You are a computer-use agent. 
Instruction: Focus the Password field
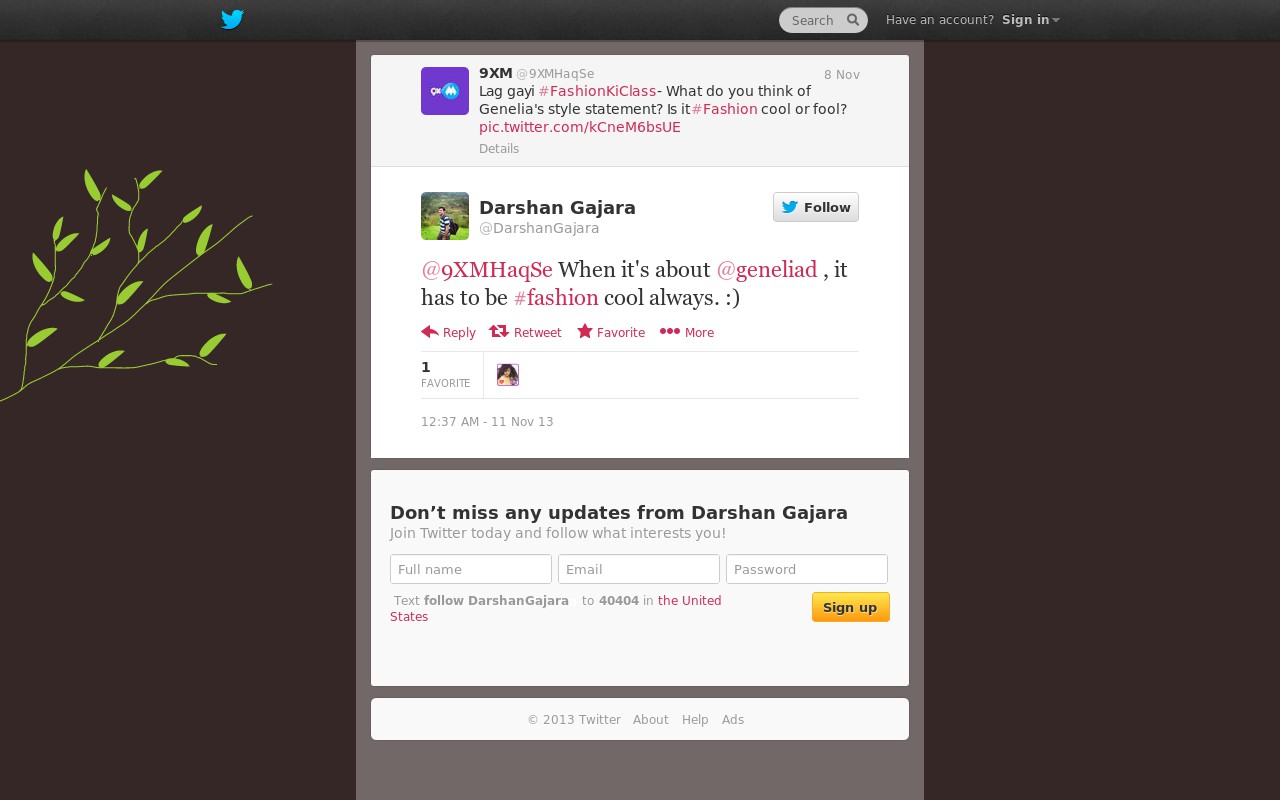coord(807,569)
